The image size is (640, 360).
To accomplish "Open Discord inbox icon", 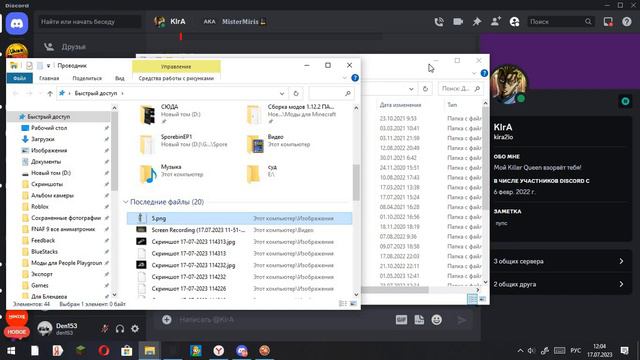I will point(608,22).
